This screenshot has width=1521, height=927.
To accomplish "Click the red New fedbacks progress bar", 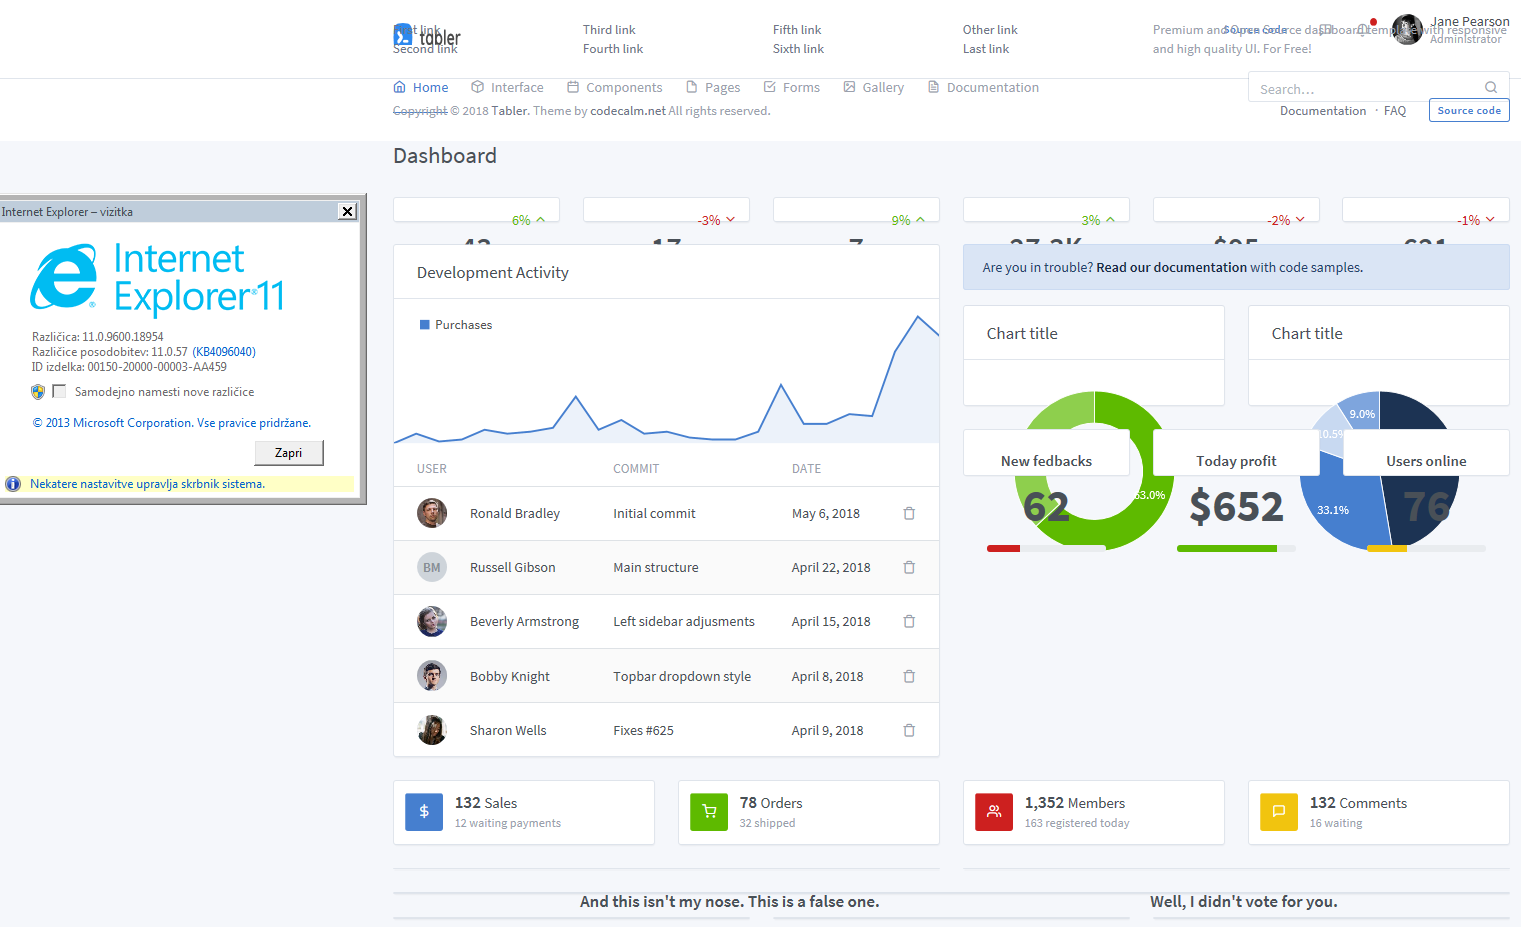I will point(1003,548).
